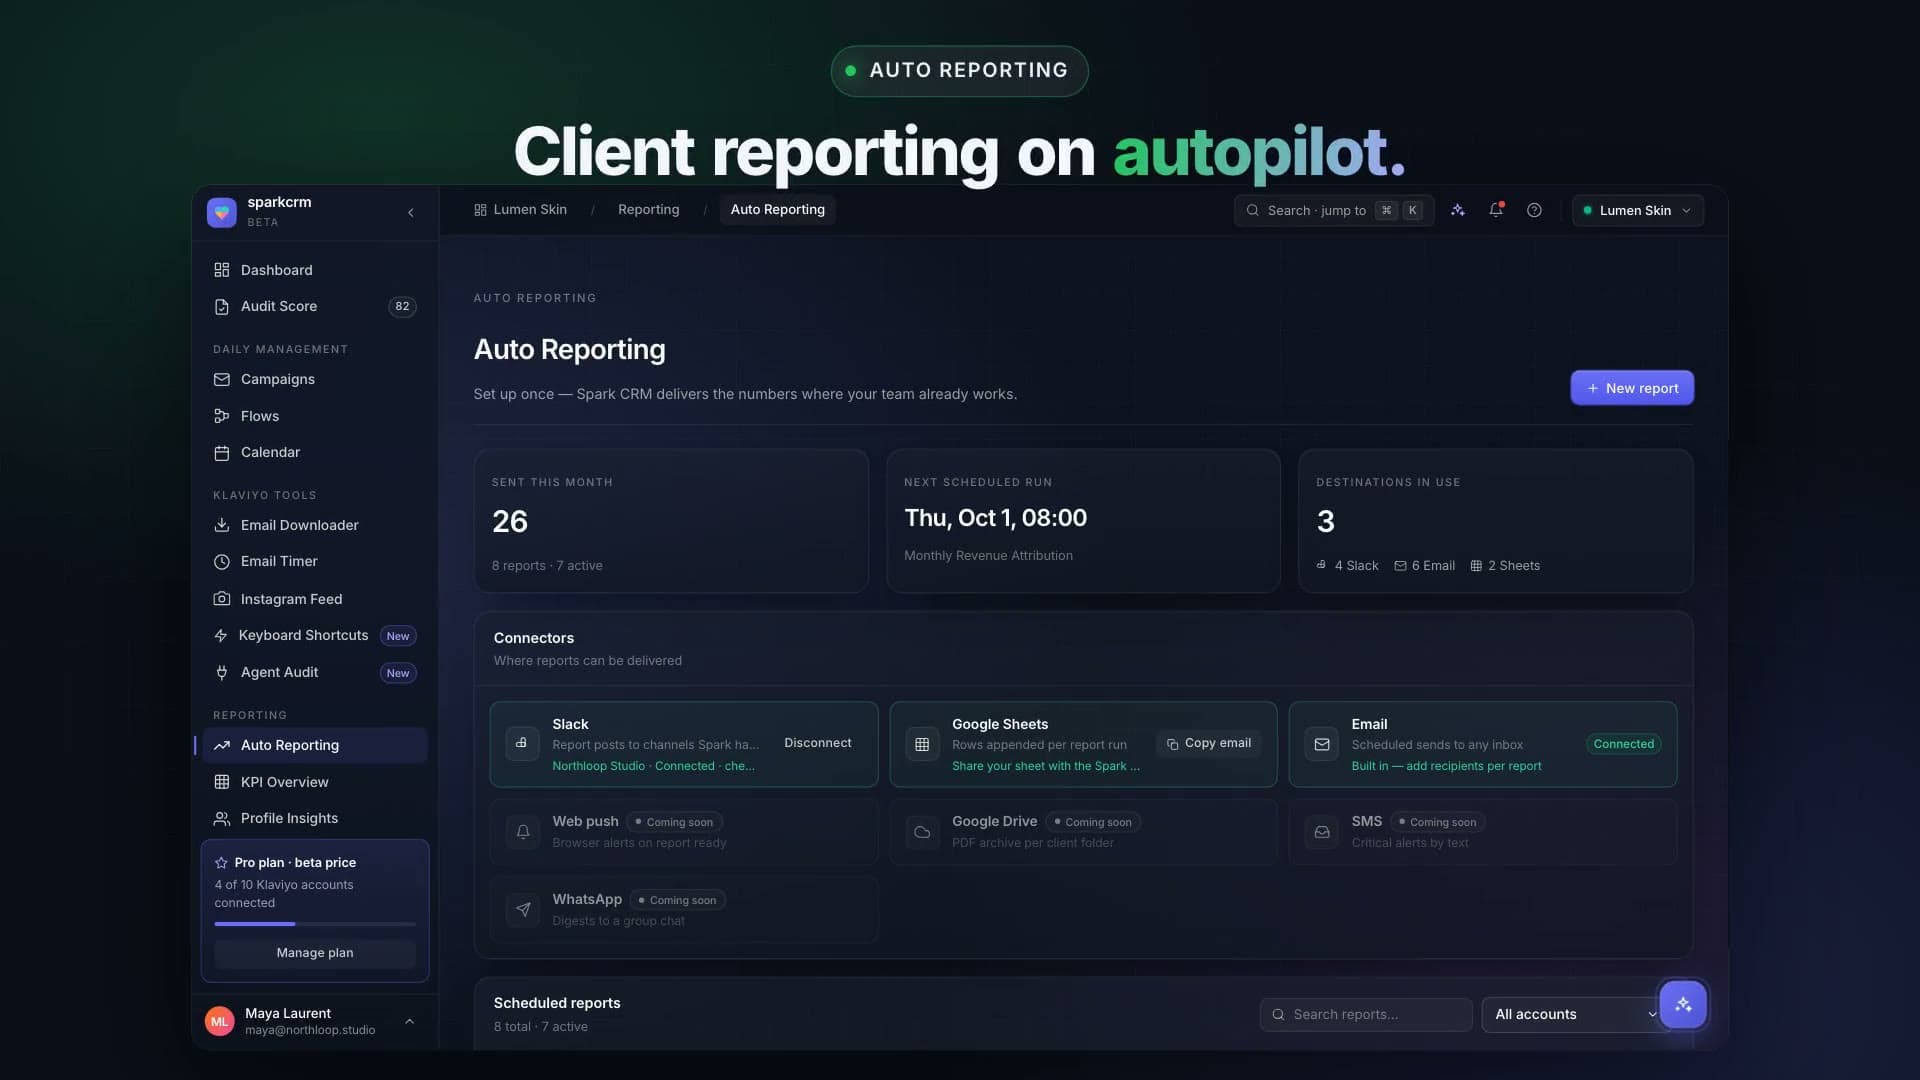Click the Agent Audit plug icon
The image size is (1920, 1080).
pyautogui.click(x=222, y=672)
